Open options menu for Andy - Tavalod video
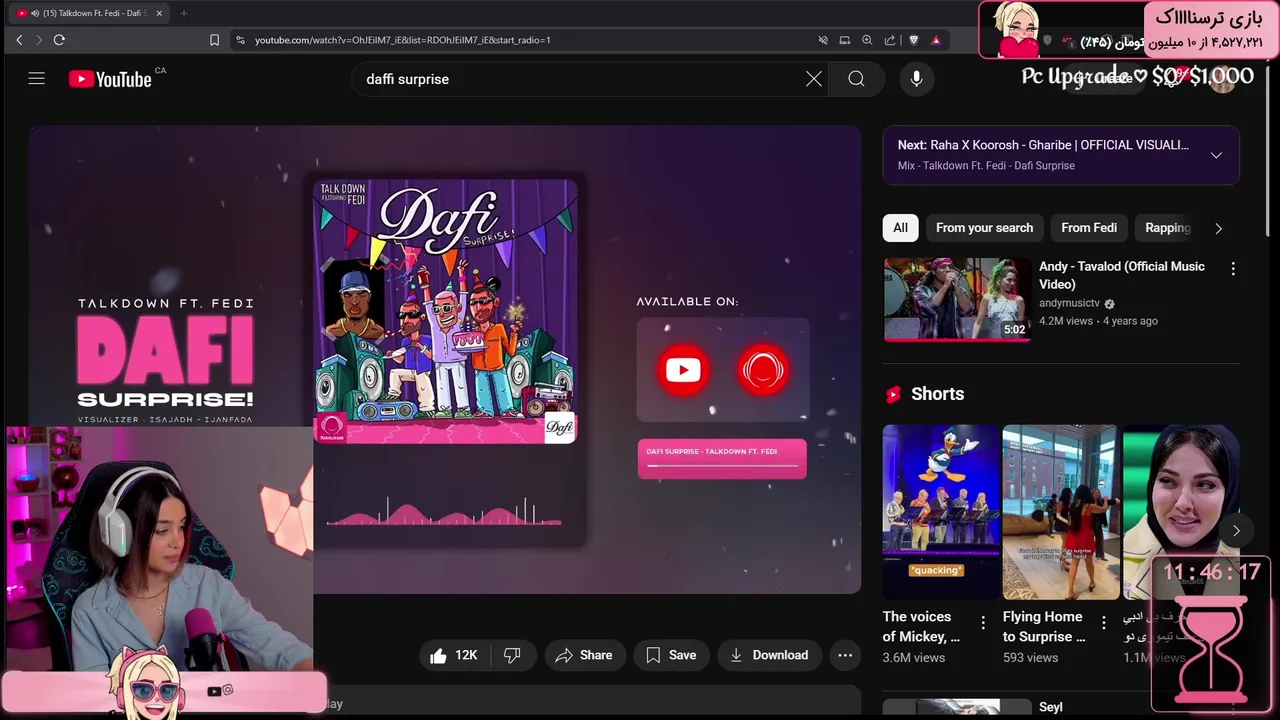 click(x=1233, y=268)
